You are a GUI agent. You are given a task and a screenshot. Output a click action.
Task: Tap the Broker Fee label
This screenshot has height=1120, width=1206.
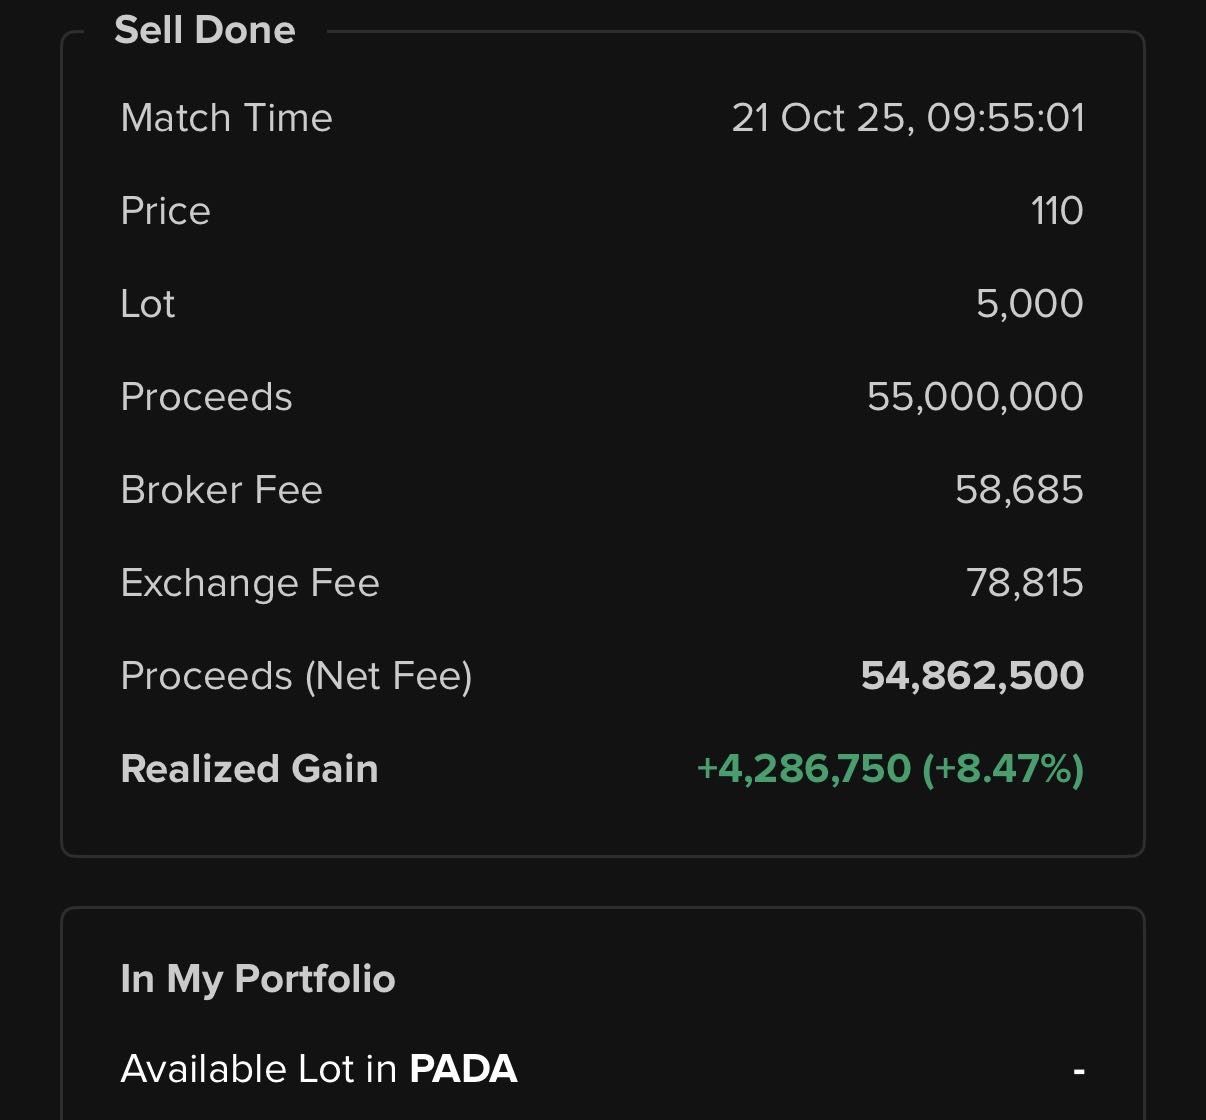221,490
